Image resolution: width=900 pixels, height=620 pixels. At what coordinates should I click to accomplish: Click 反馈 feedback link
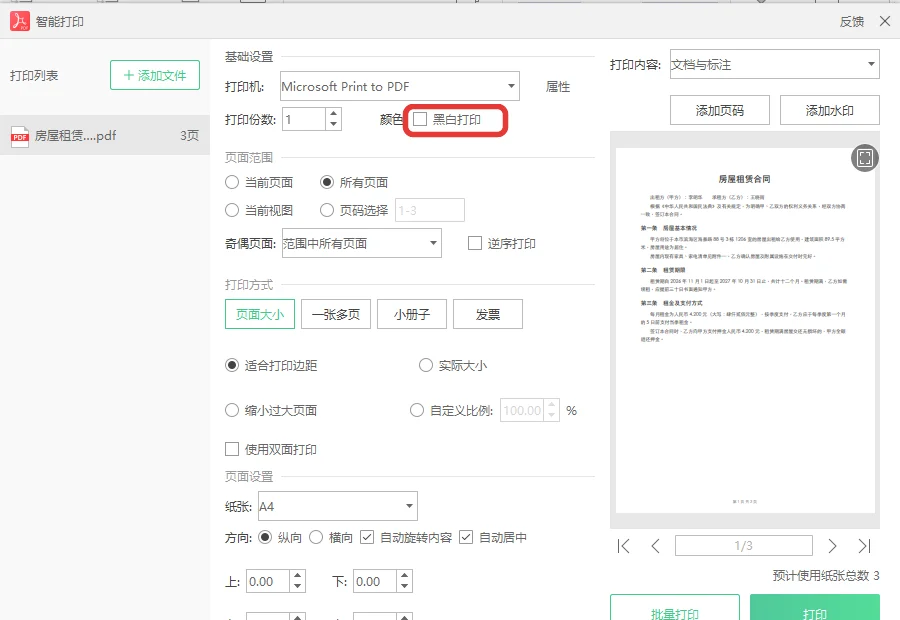click(852, 22)
